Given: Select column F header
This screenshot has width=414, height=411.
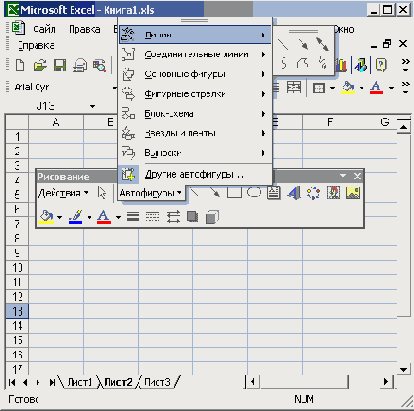Looking at the screenshot, I should tap(330, 122).
